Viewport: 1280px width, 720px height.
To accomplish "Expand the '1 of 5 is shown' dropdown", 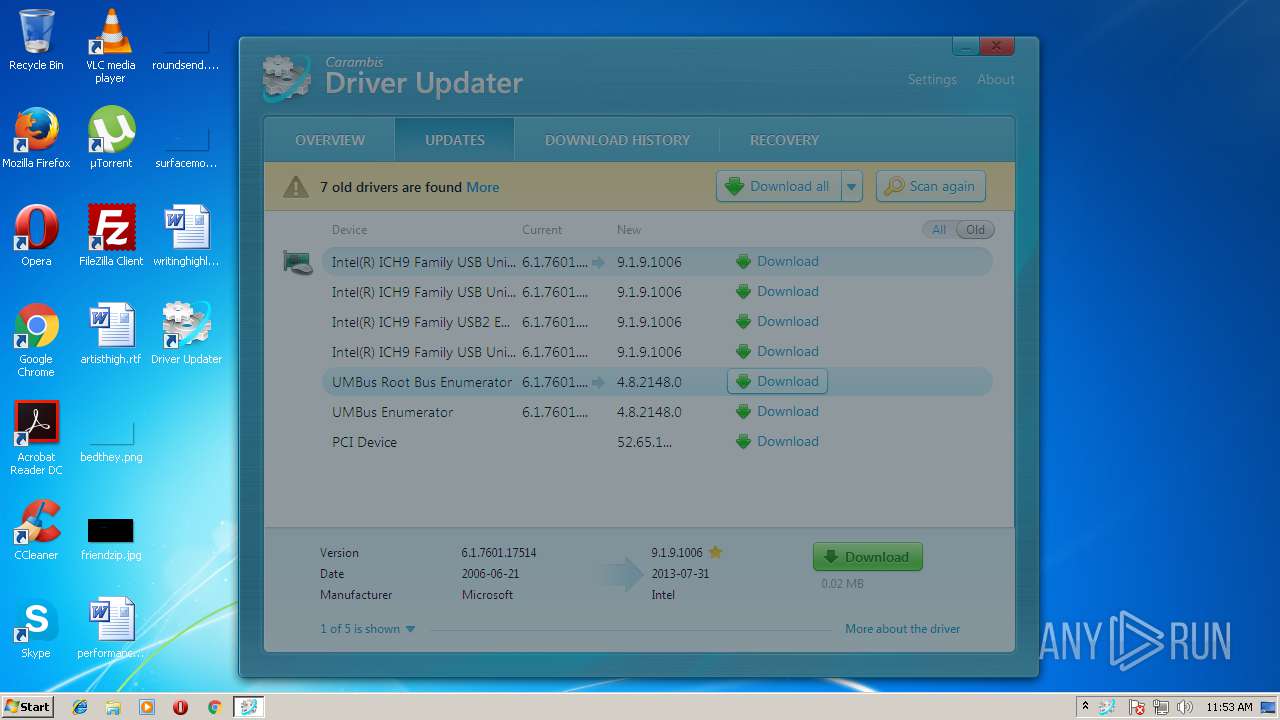I will [368, 629].
